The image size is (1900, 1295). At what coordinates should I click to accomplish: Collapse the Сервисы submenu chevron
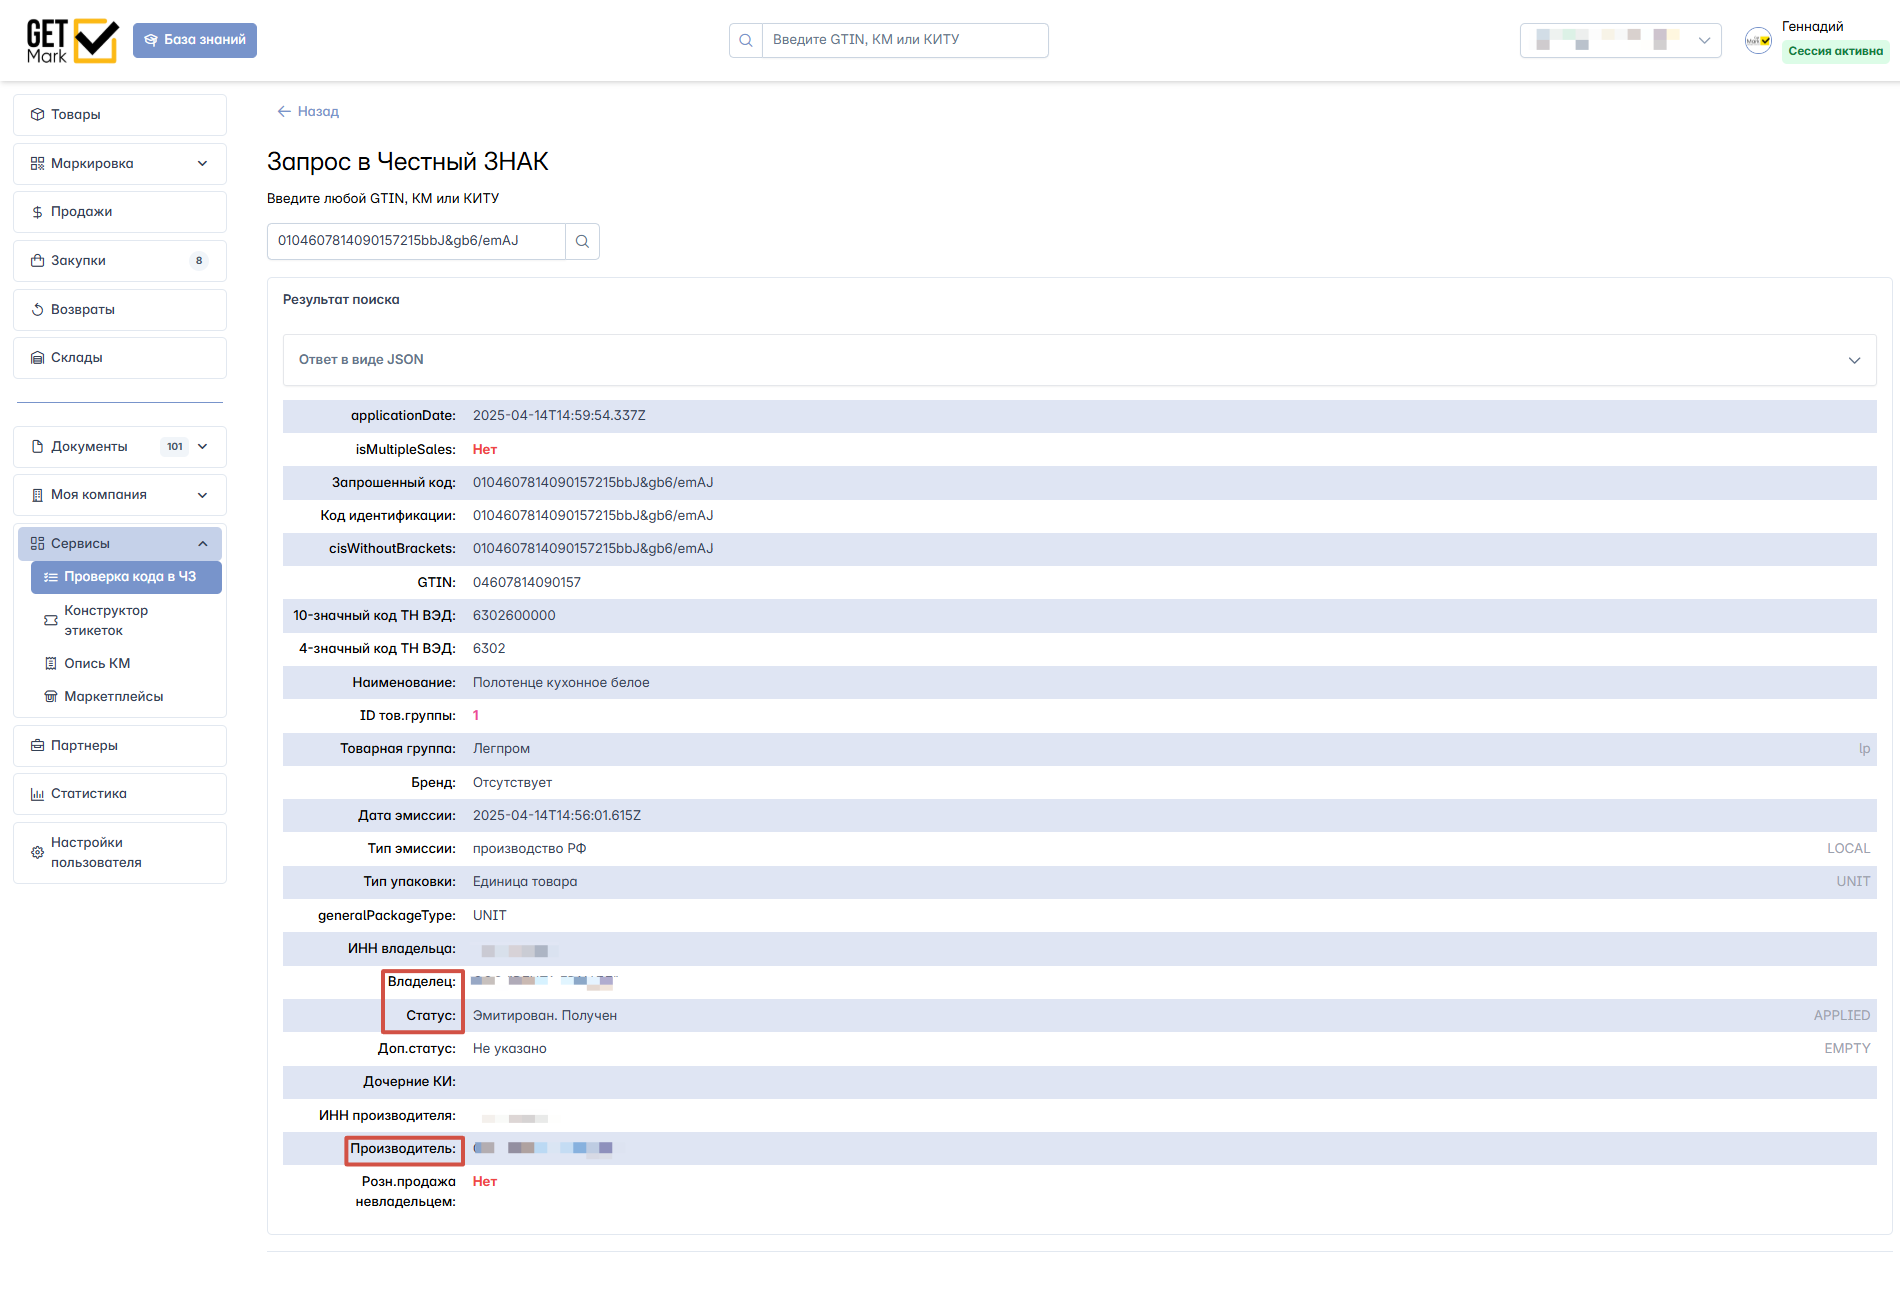(x=203, y=544)
